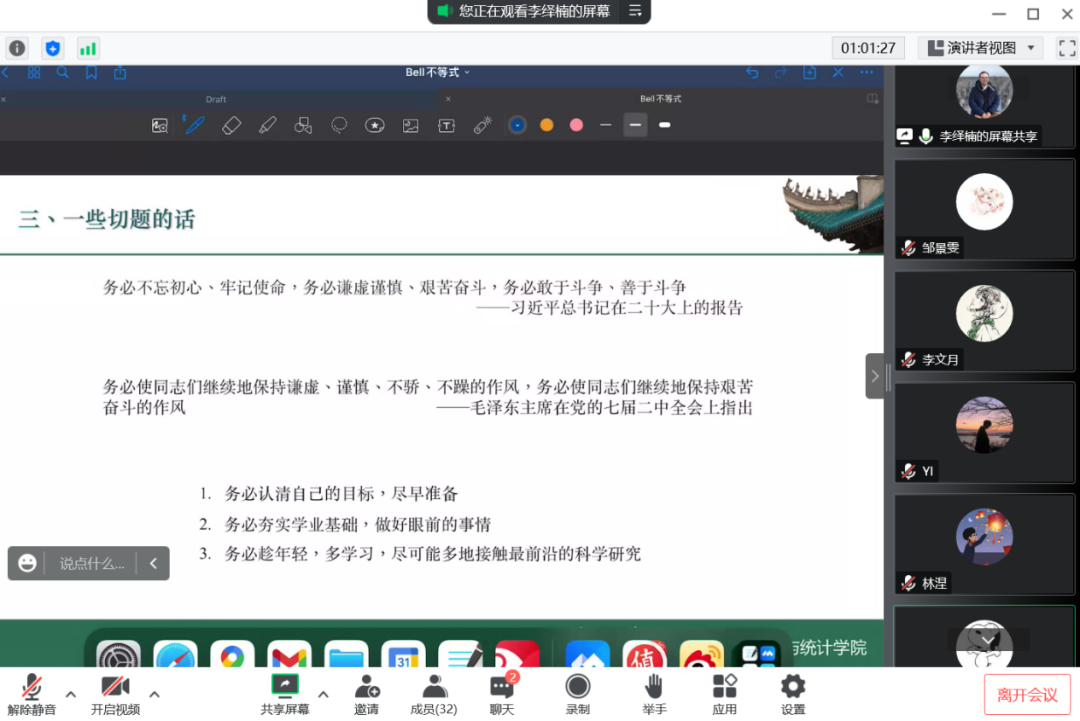Image resolution: width=1080 pixels, height=721 pixels.
Task: Click the share screen (共享屏幕) icon
Action: tap(285, 687)
